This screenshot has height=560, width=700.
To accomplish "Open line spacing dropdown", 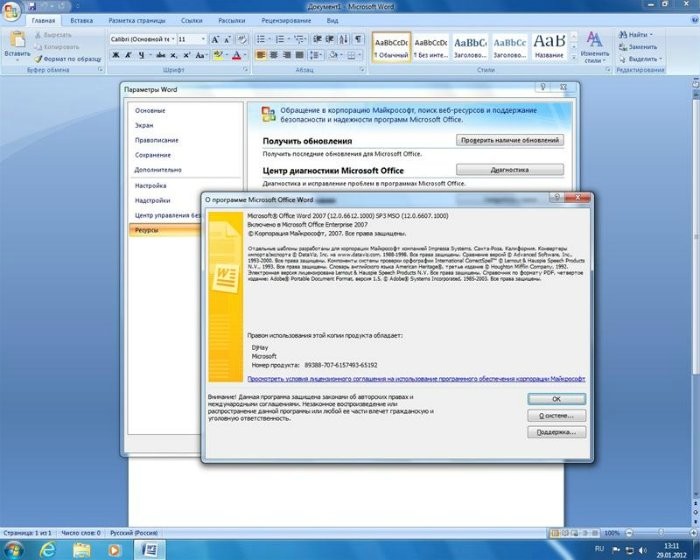I will point(316,55).
